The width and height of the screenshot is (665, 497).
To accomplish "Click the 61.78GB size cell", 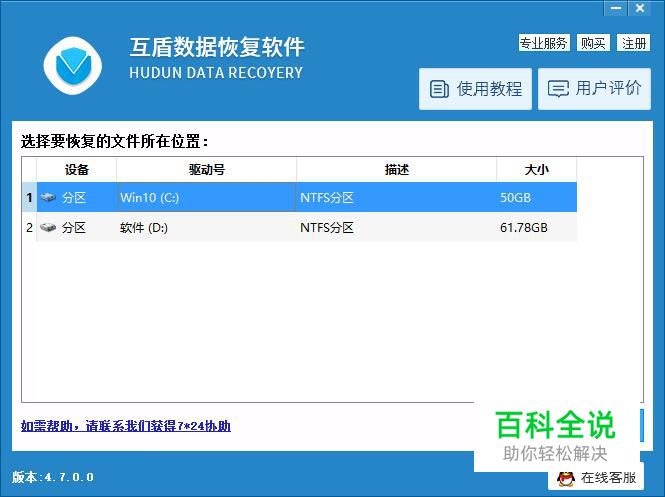I will click(536, 227).
